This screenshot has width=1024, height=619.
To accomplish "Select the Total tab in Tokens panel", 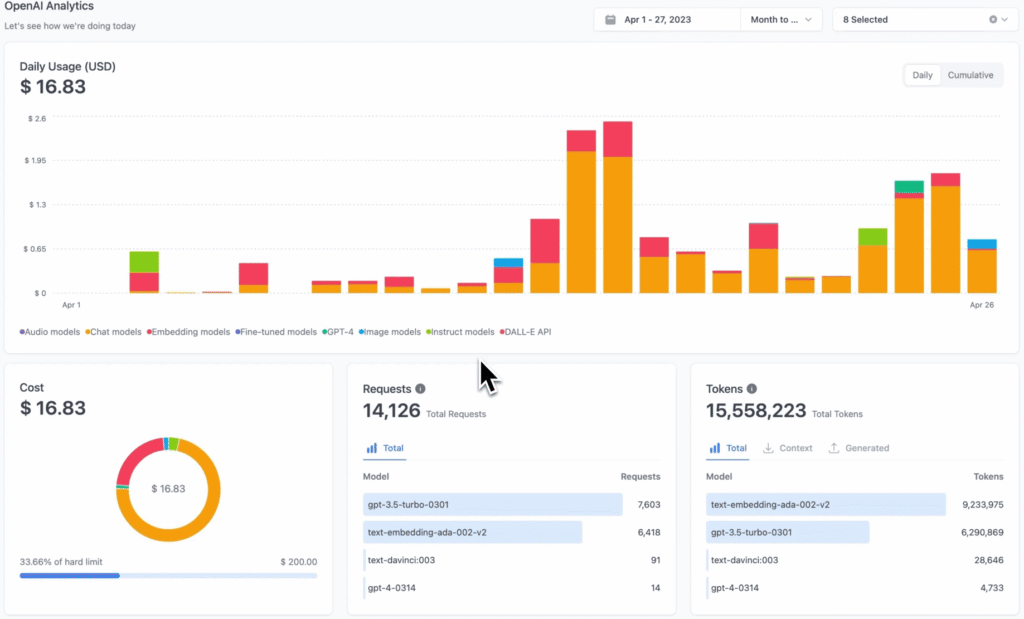I will pyautogui.click(x=728, y=448).
